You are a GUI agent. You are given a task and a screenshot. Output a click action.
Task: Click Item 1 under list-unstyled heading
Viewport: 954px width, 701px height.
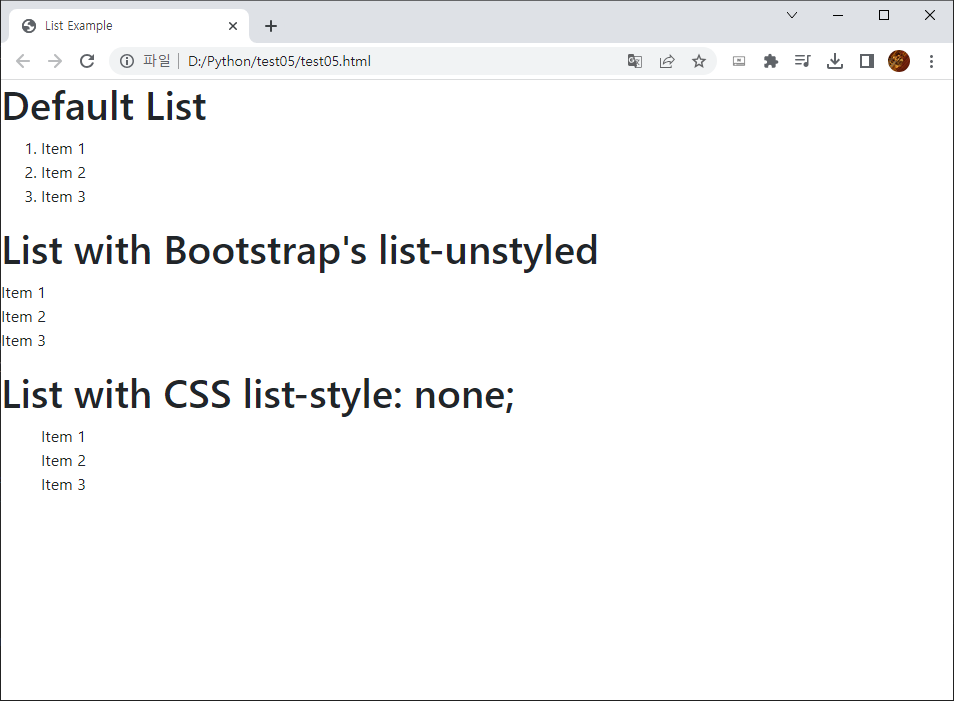pos(23,293)
